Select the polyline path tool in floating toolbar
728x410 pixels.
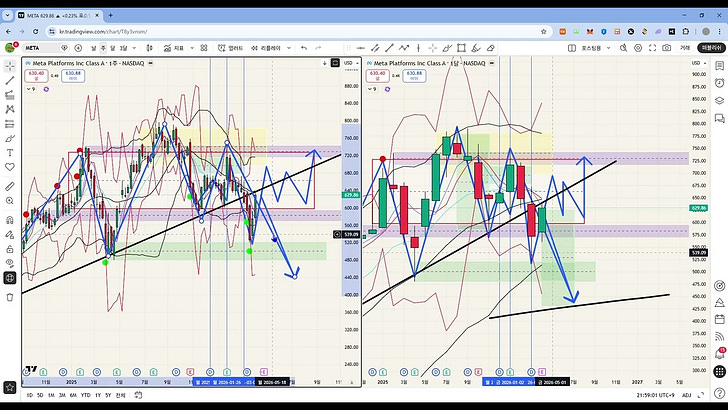pyautogui.click(x=404, y=48)
